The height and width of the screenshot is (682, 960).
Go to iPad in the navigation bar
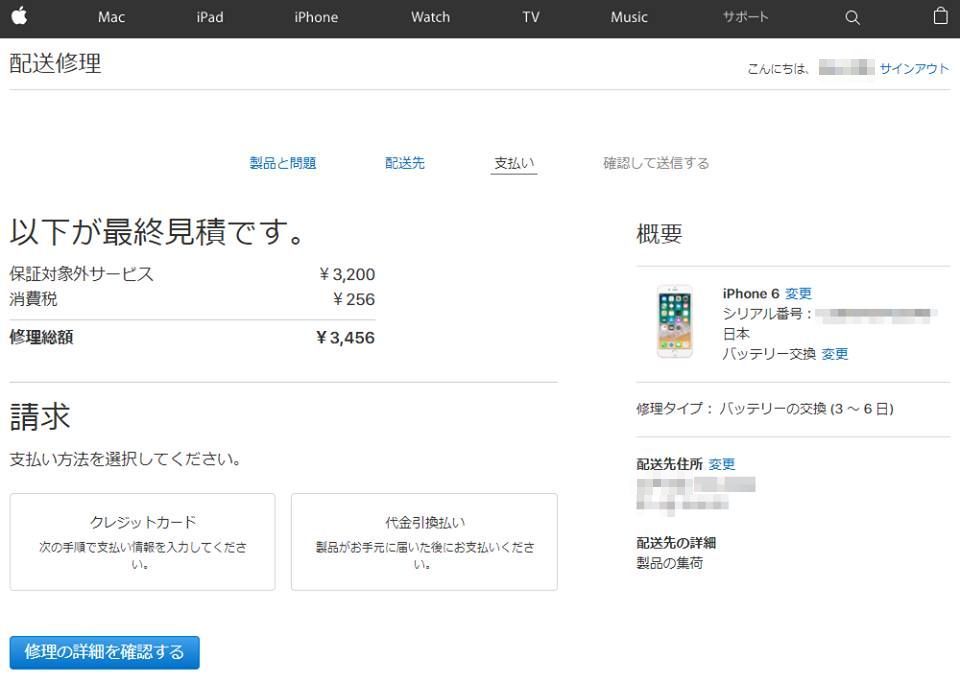tap(210, 17)
